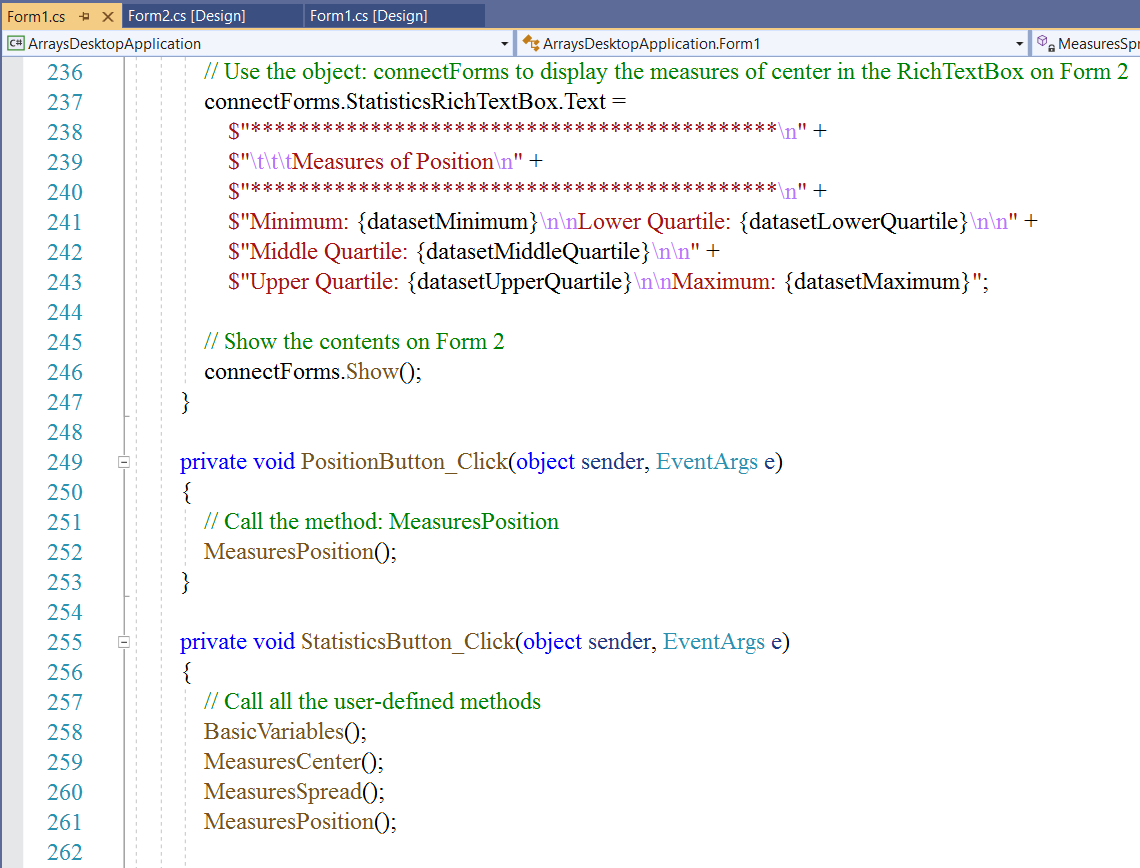Click the StatisticsRichTextBox.Text assignment line
Image resolution: width=1140 pixels, height=868 pixels.
point(414,102)
